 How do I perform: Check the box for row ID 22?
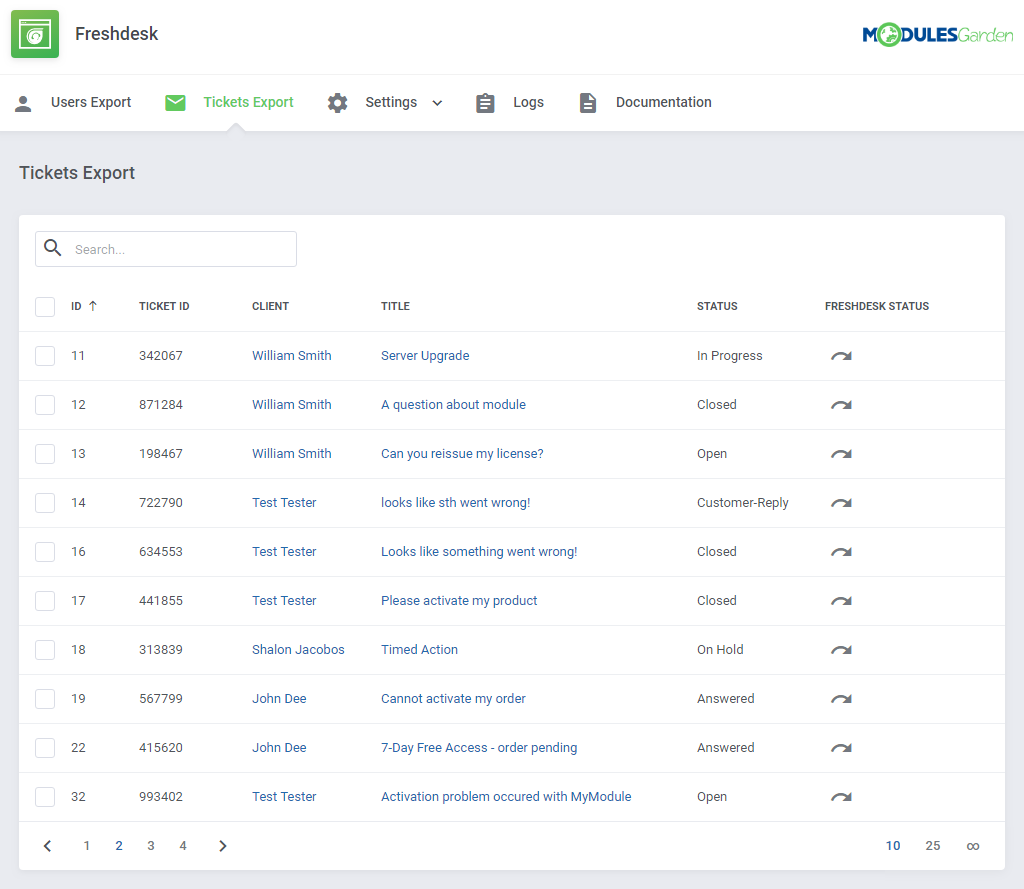click(x=45, y=748)
